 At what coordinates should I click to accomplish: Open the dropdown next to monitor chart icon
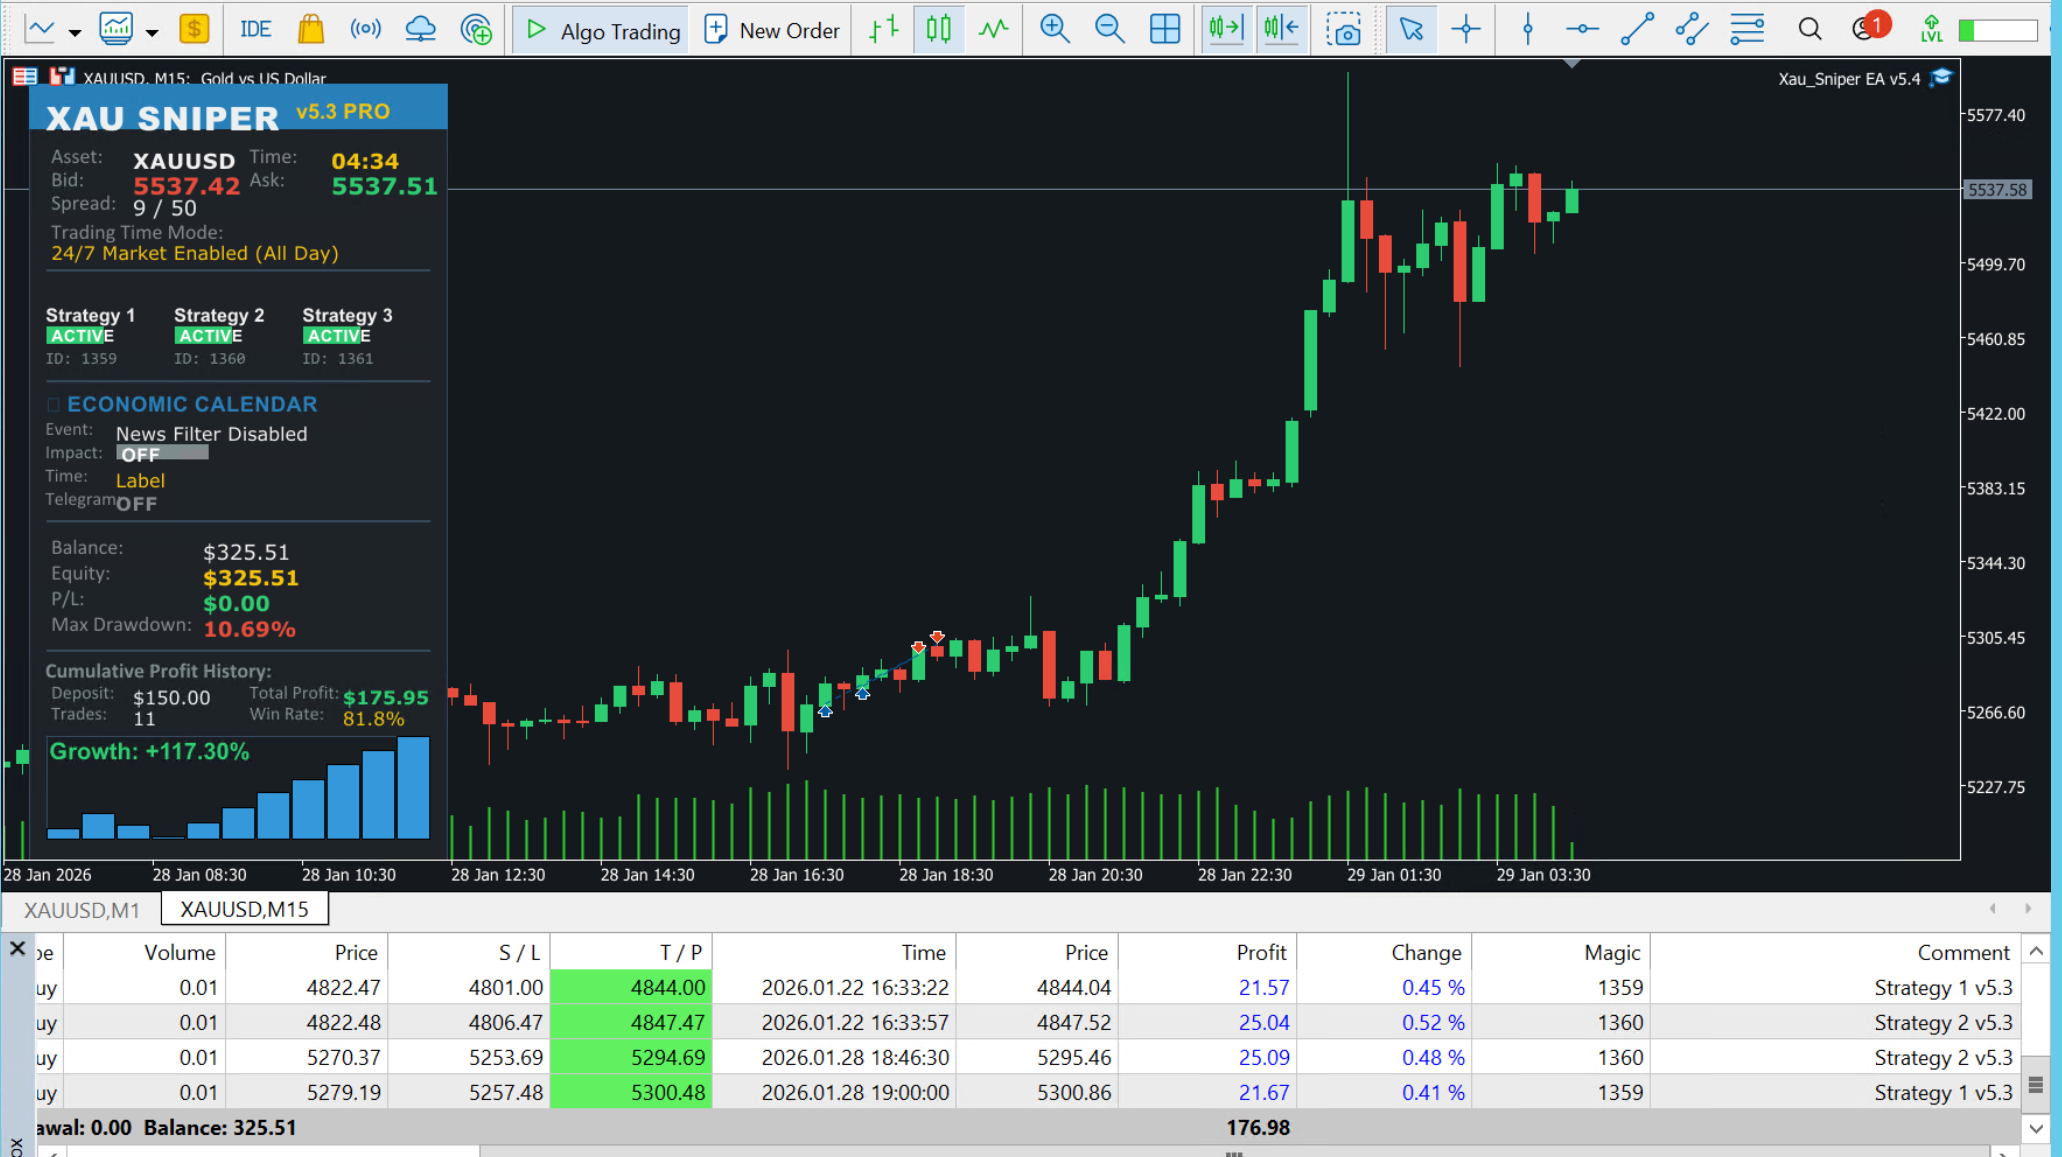(152, 32)
